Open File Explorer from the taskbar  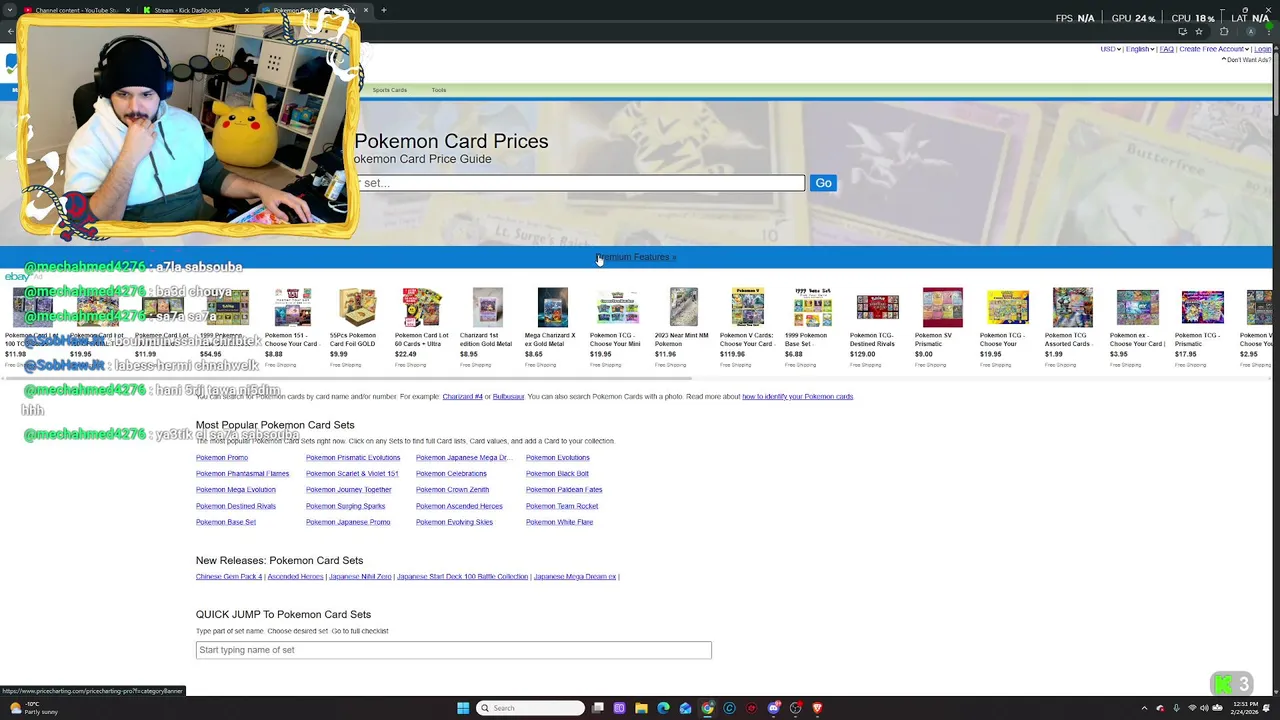[x=641, y=708]
